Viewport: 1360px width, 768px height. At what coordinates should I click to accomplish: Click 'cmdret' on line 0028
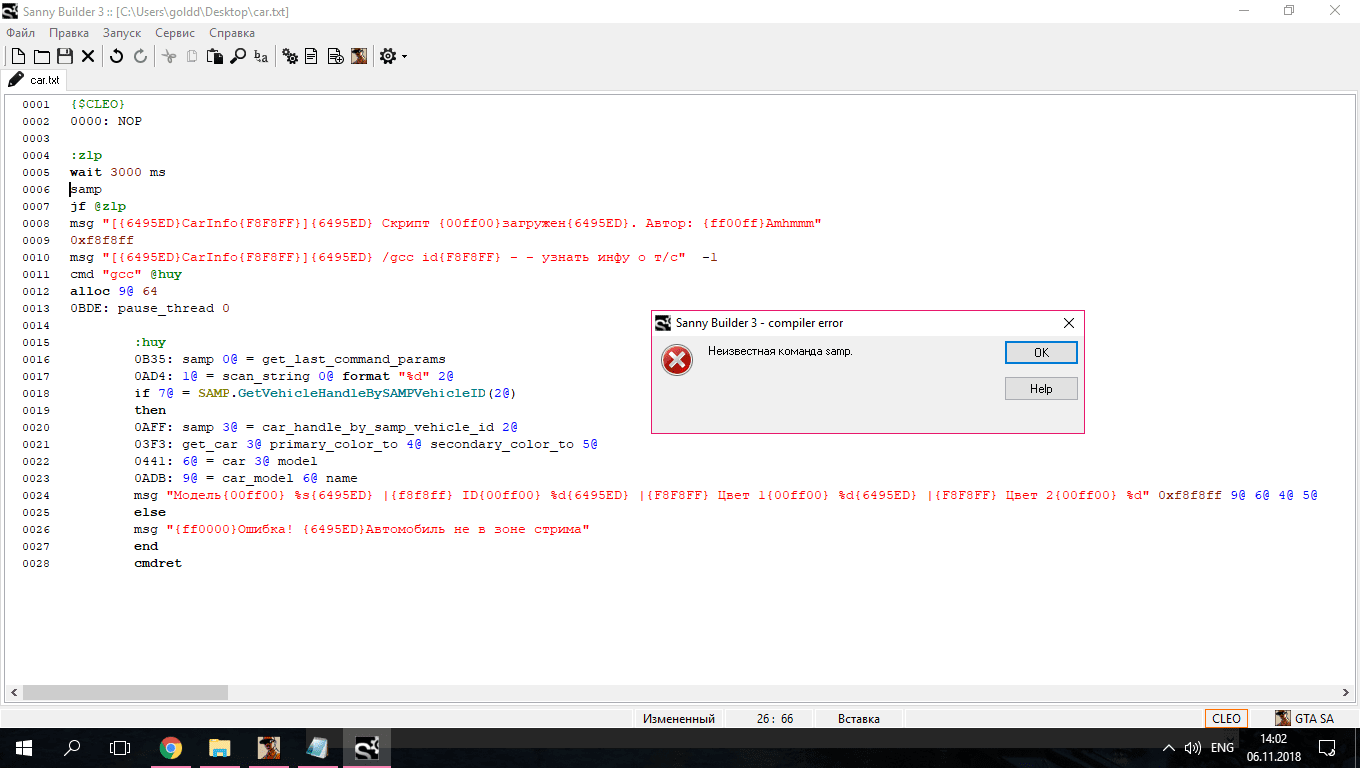click(158, 563)
